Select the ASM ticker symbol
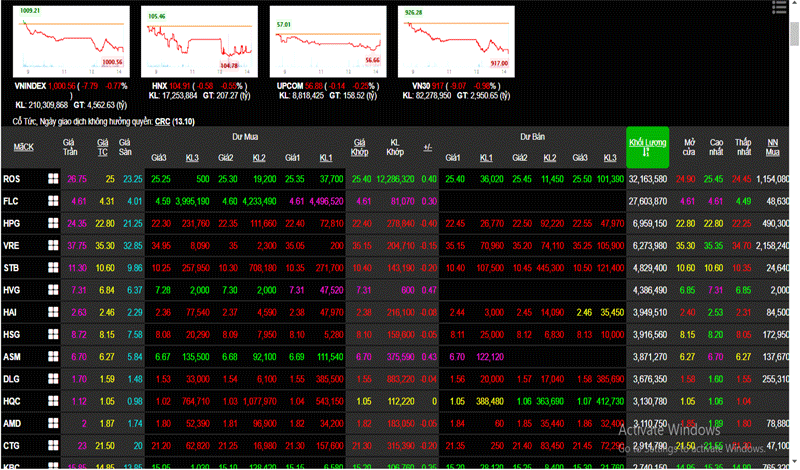 [x=12, y=356]
